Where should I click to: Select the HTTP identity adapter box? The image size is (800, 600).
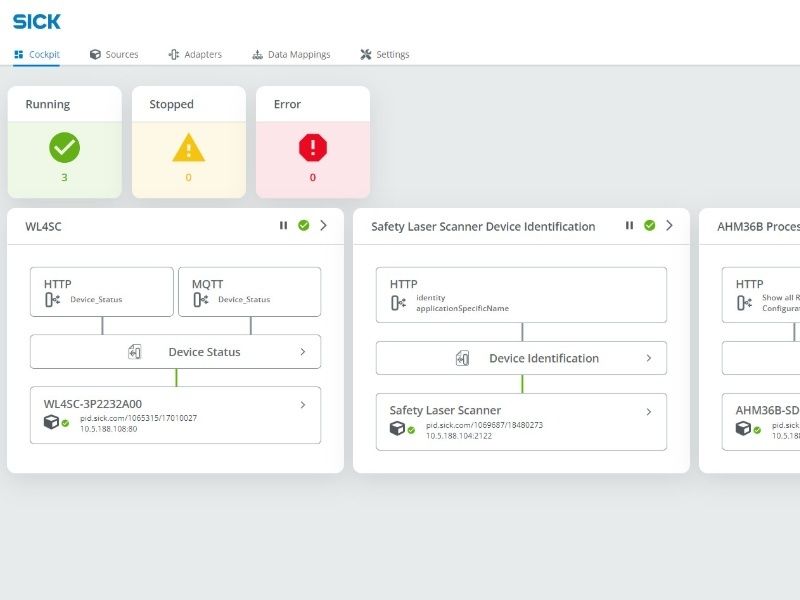tap(521, 295)
